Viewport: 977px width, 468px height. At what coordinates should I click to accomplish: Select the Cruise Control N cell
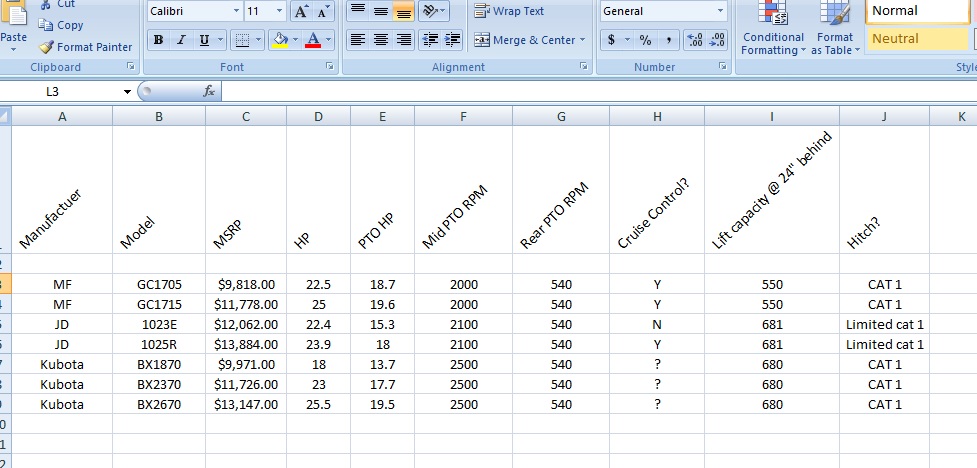[657, 325]
